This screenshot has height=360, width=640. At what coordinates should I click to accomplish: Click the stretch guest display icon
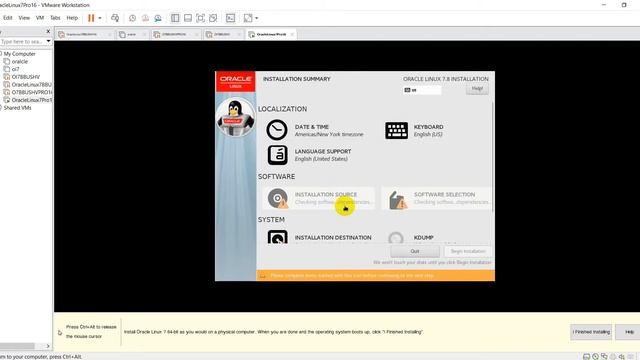tap(248, 18)
